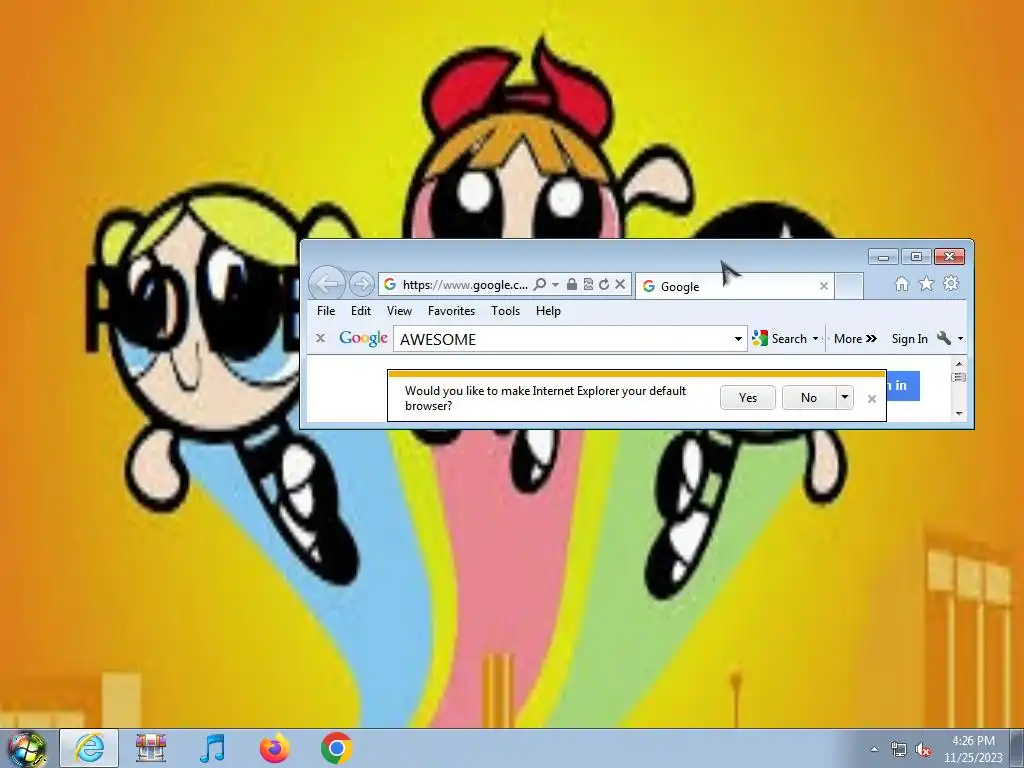
Task: Close the Google Toolbar with its X
Action: click(x=320, y=338)
